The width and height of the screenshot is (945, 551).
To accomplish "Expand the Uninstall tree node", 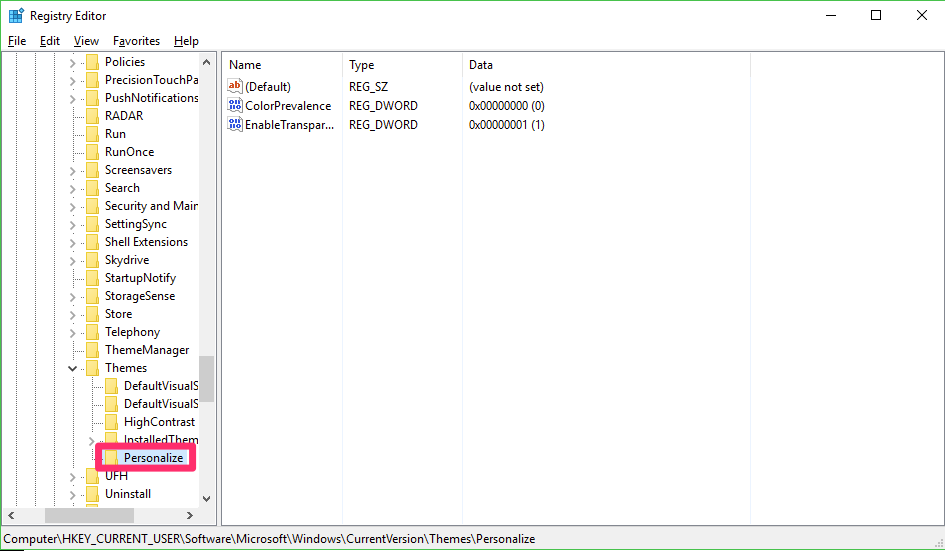I will pyautogui.click(x=73, y=494).
